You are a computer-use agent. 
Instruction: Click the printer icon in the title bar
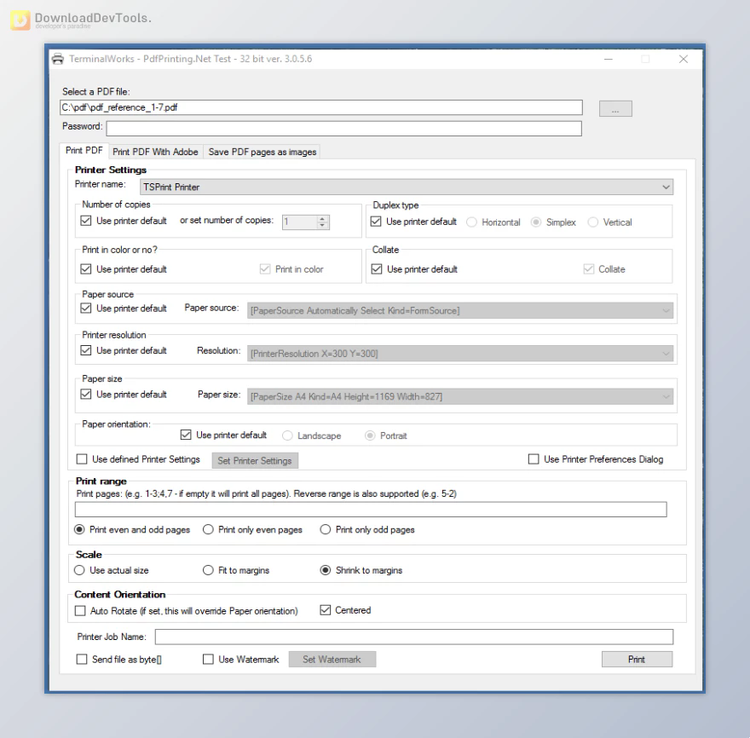(x=57, y=59)
